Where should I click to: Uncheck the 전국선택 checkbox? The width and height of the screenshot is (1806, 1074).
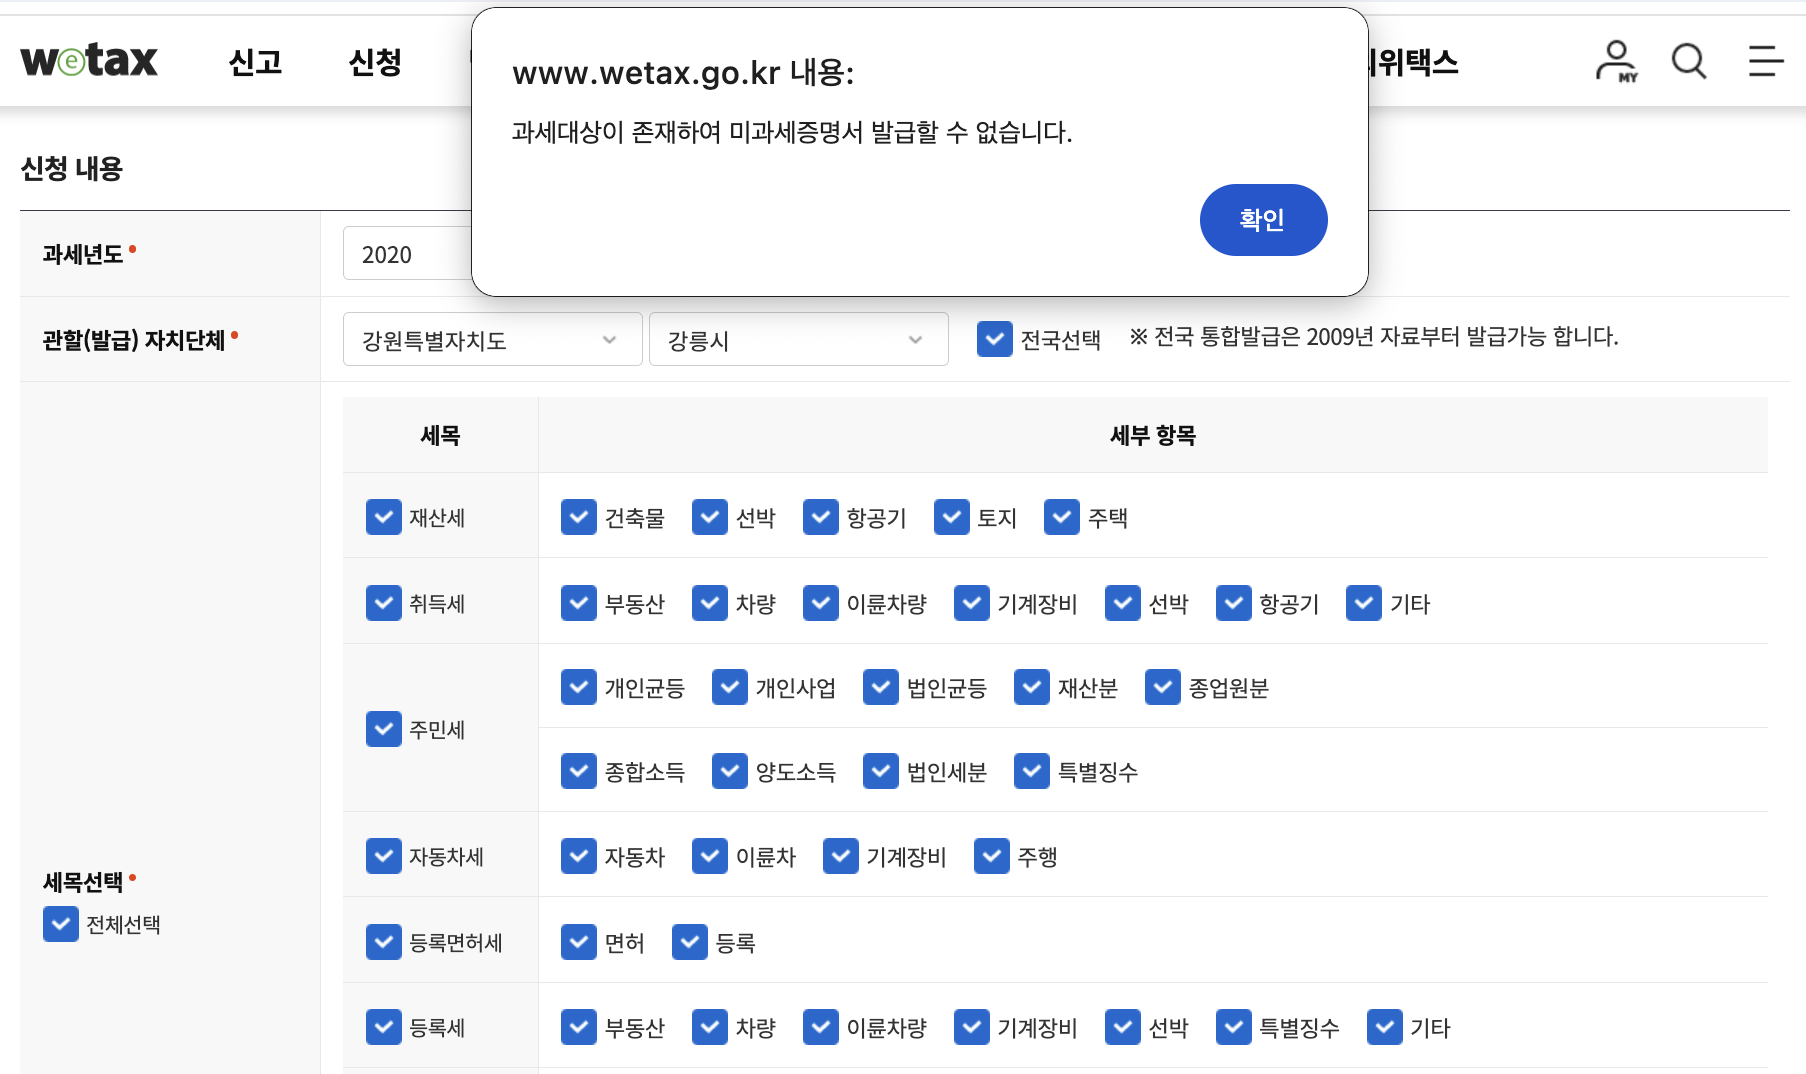pos(994,340)
